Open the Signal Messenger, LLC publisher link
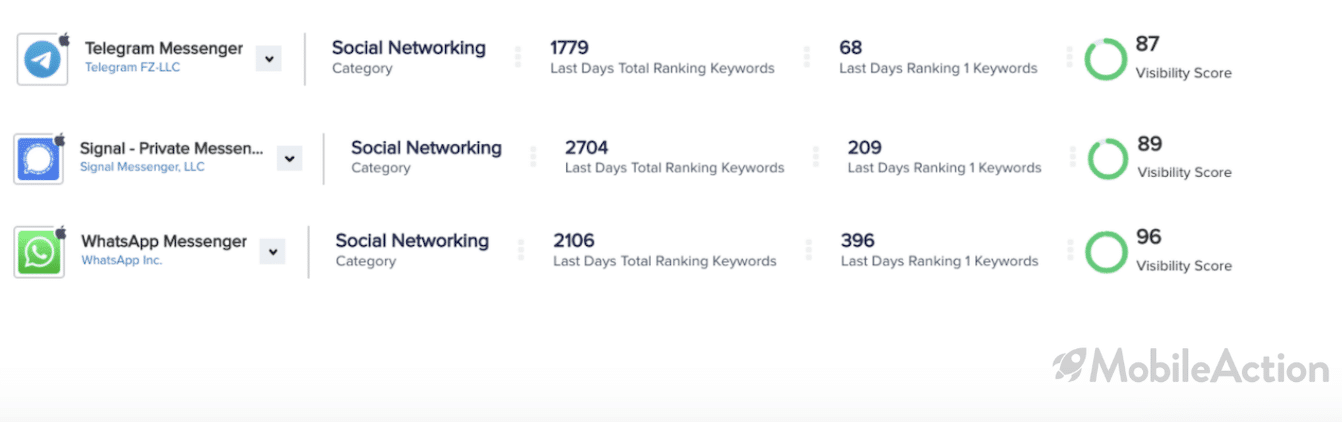The image size is (1342, 422). pos(142,167)
